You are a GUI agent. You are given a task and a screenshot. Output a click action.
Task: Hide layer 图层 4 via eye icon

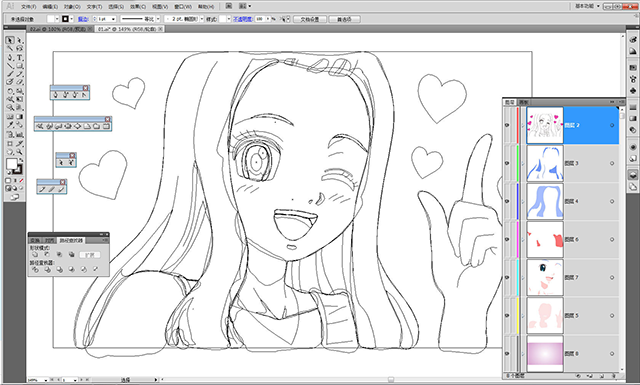click(507, 201)
